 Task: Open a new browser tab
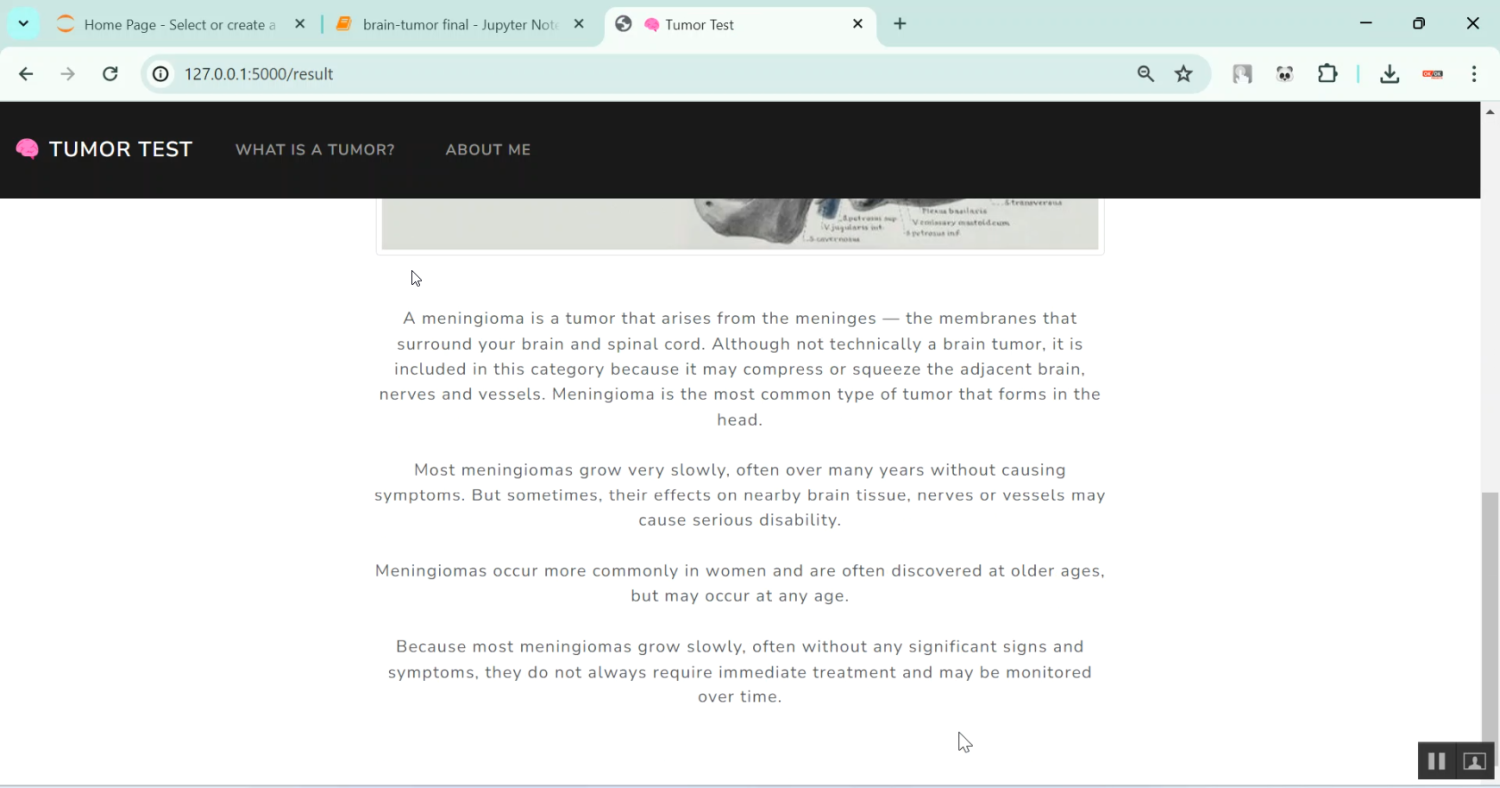900,24
